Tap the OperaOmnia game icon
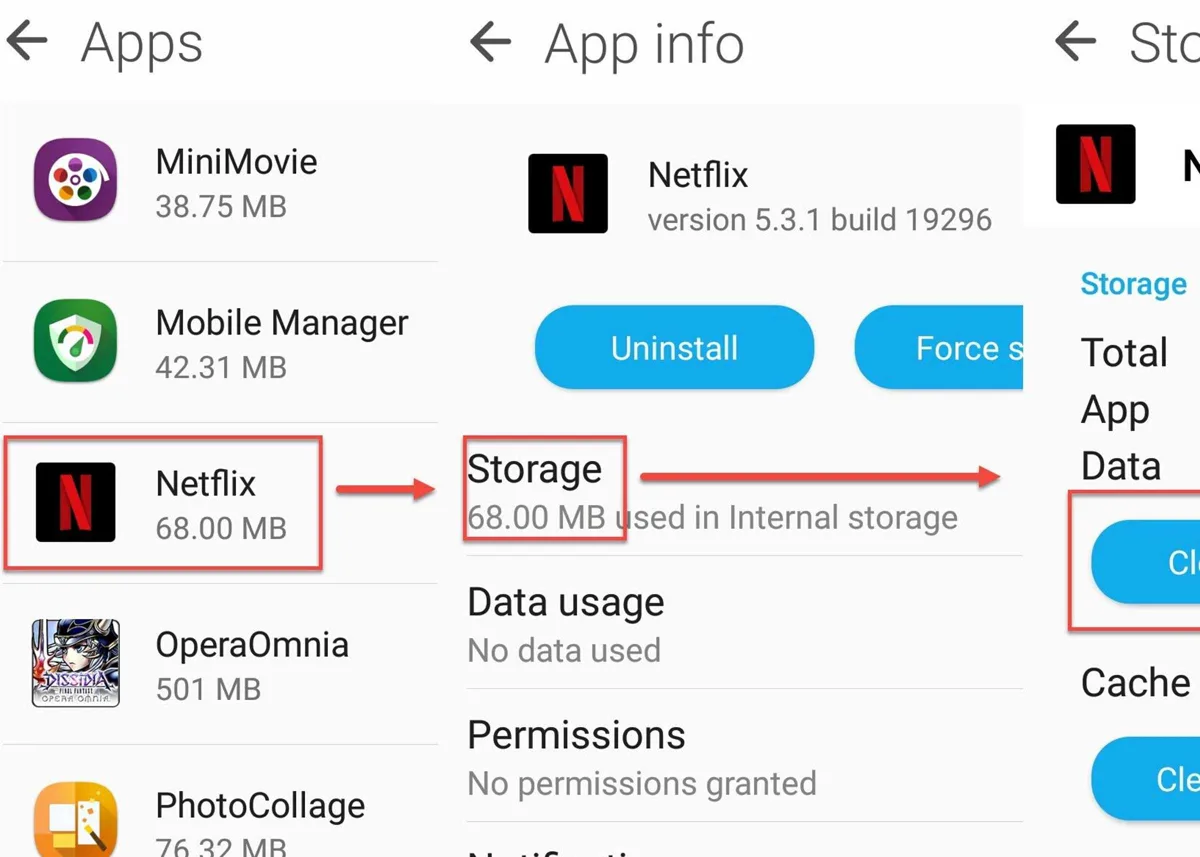Image resolution: width=1200 pixels, height=857 pixels. [75, 663]
